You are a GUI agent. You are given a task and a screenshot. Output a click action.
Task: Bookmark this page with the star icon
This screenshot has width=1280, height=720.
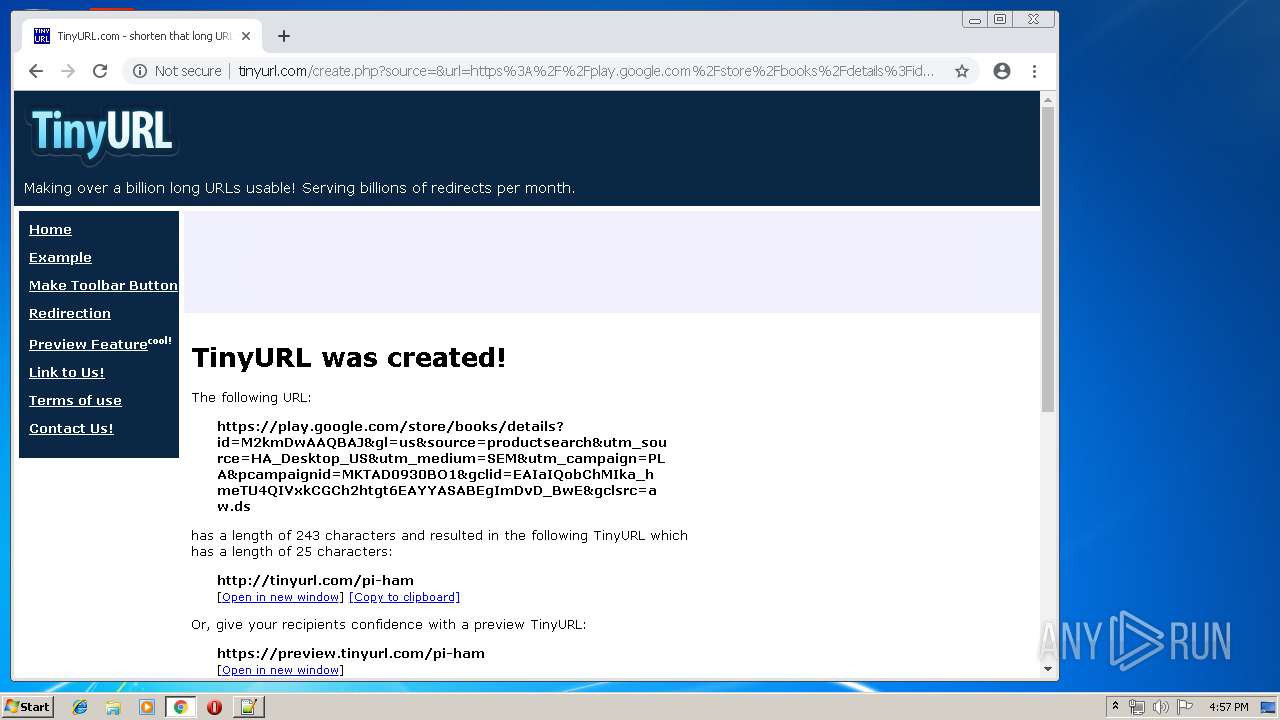pos(962,71)
